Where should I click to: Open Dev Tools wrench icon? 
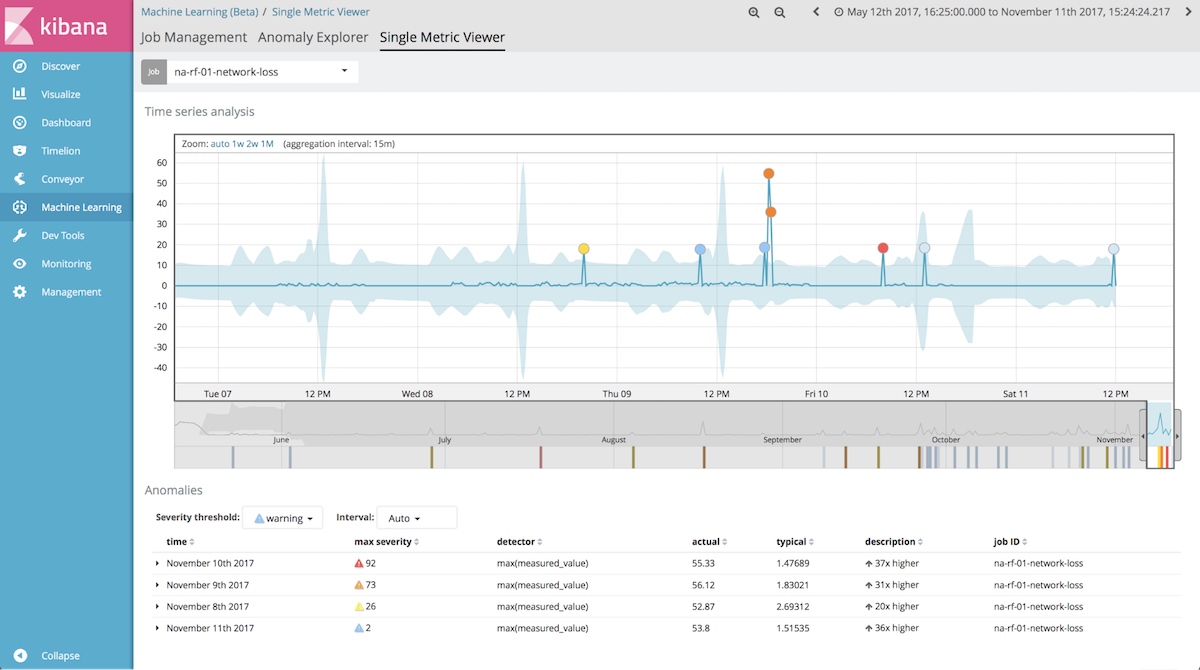point(19,236)
